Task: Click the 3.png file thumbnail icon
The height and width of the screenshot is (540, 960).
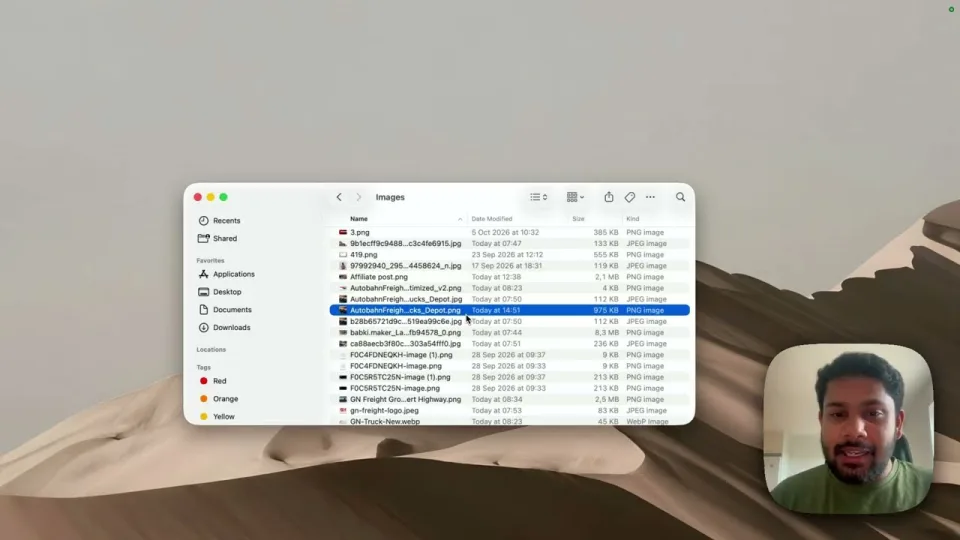Action: click(343, 232)
